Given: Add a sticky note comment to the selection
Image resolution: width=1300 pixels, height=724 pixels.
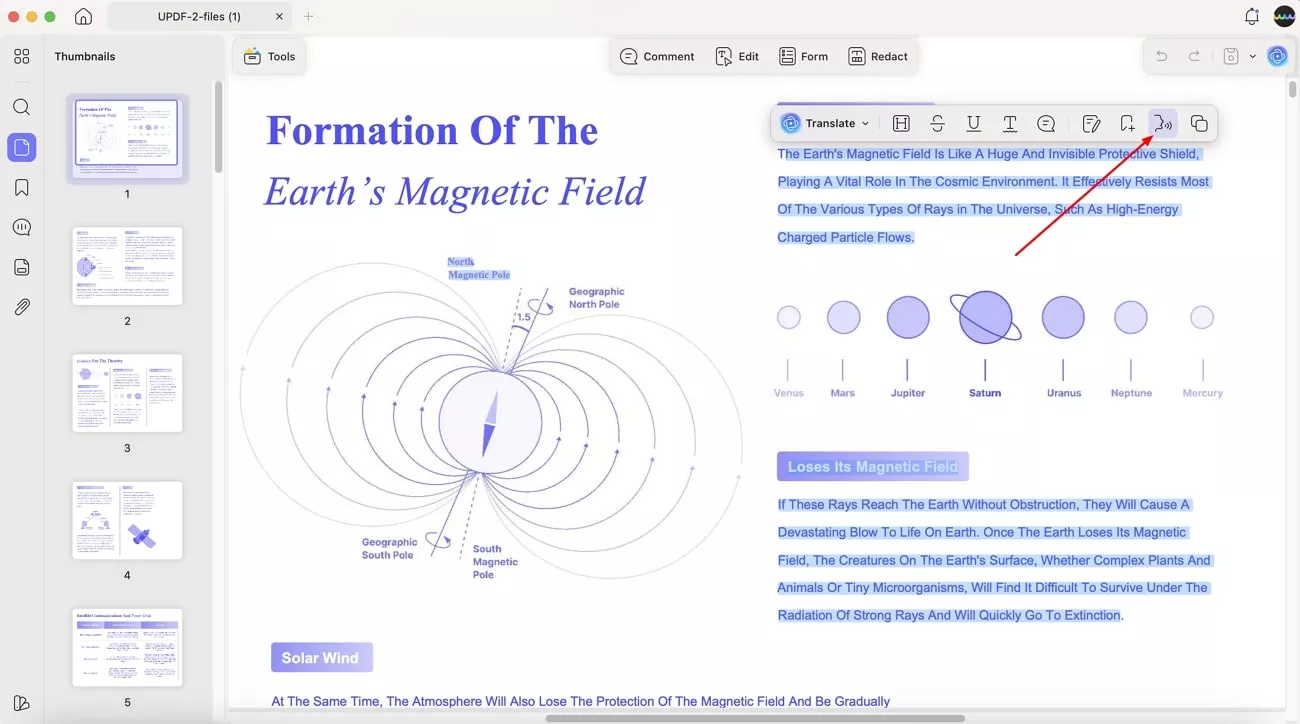Looking at the screenshot, I should [x=1046, y=124].
